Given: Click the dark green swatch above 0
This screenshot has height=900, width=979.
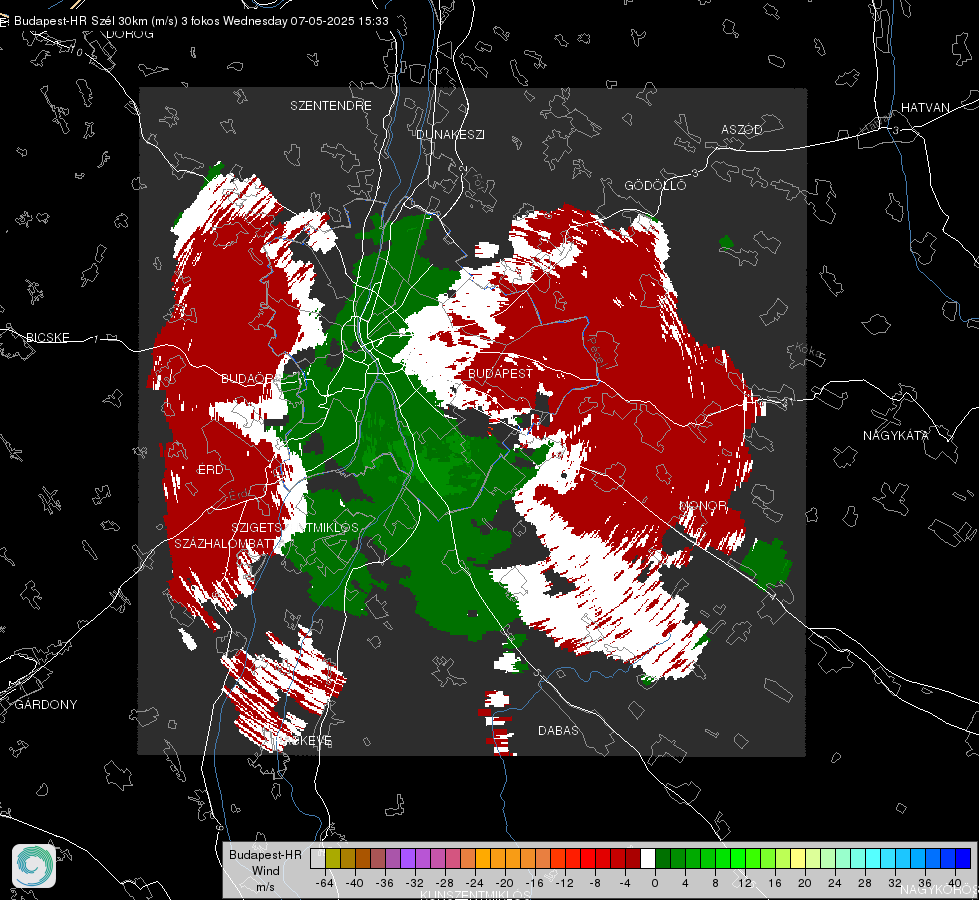Looking at the screenshot, I should pos(663,859).
